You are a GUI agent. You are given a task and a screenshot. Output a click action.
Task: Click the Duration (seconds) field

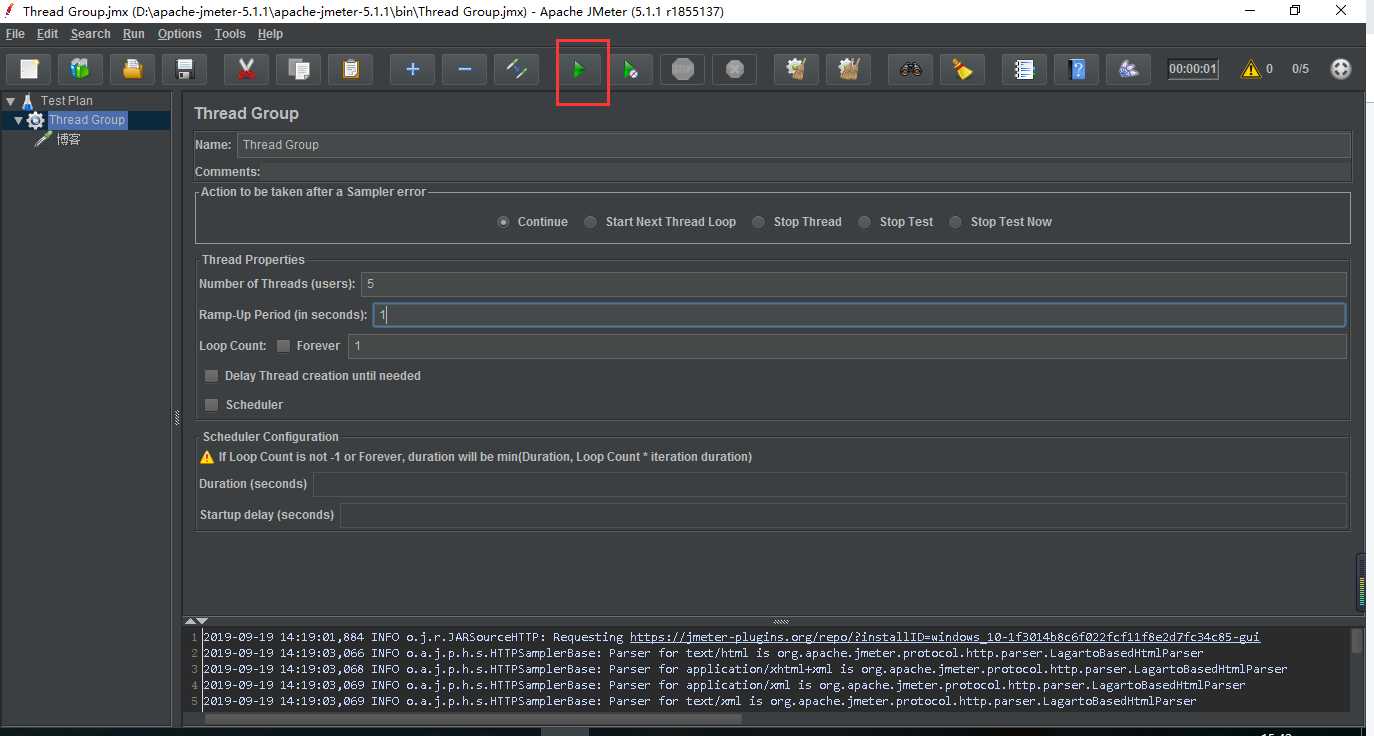(829, 484)
